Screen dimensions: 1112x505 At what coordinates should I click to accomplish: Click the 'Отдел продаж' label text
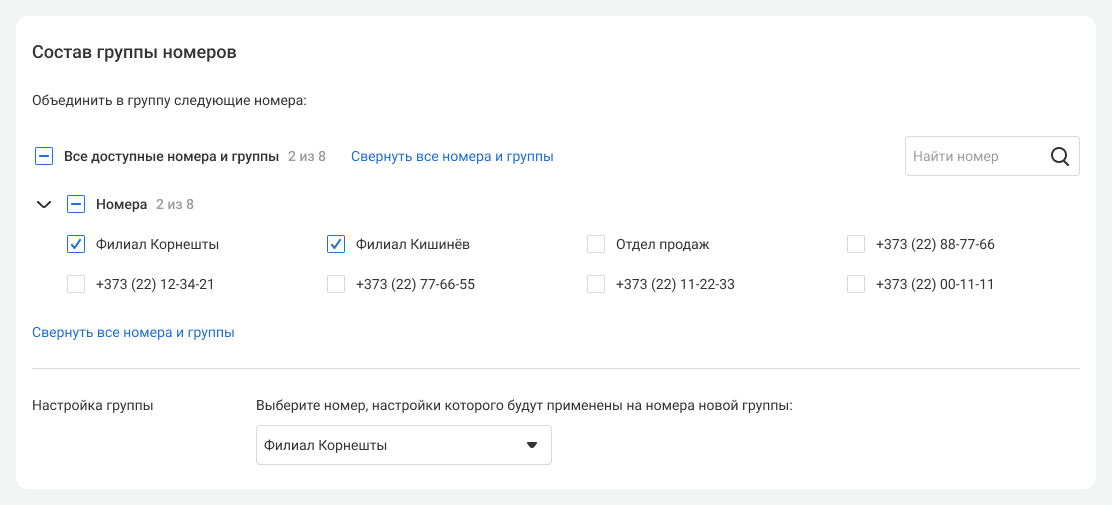(x=662, y=244)
